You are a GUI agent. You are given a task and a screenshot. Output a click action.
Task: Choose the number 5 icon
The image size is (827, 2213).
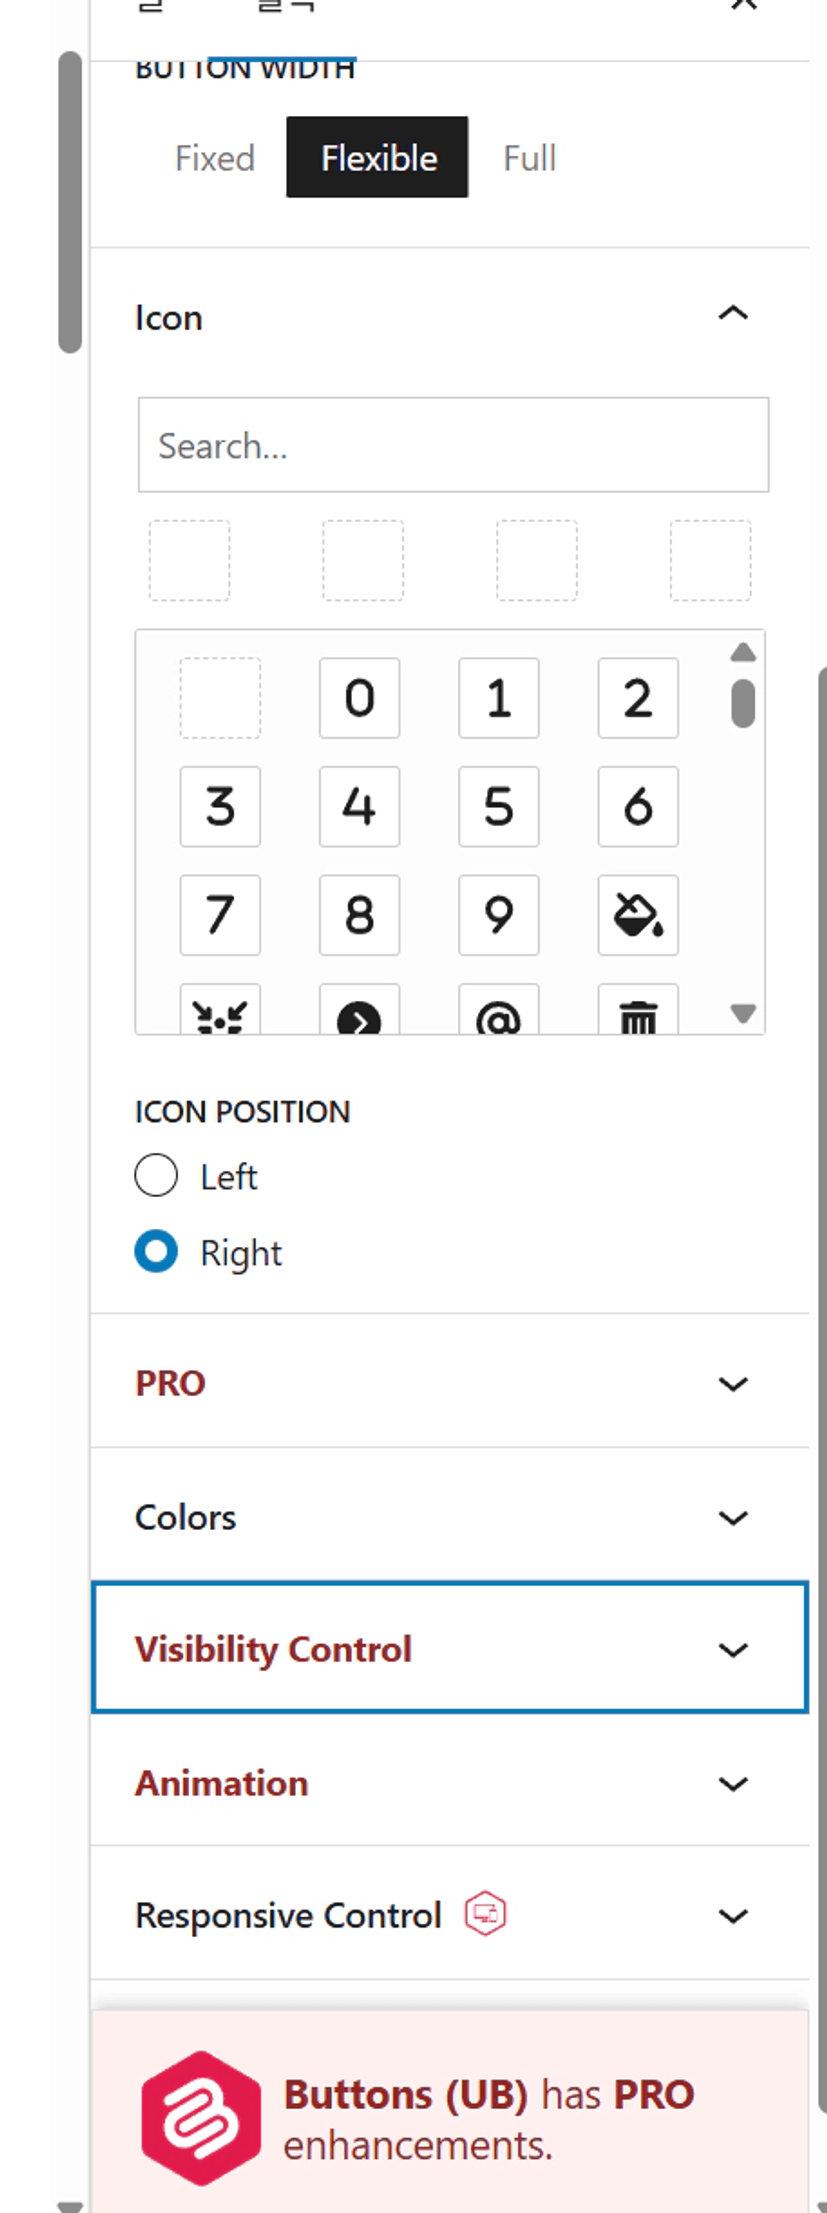tap(498, 807)
